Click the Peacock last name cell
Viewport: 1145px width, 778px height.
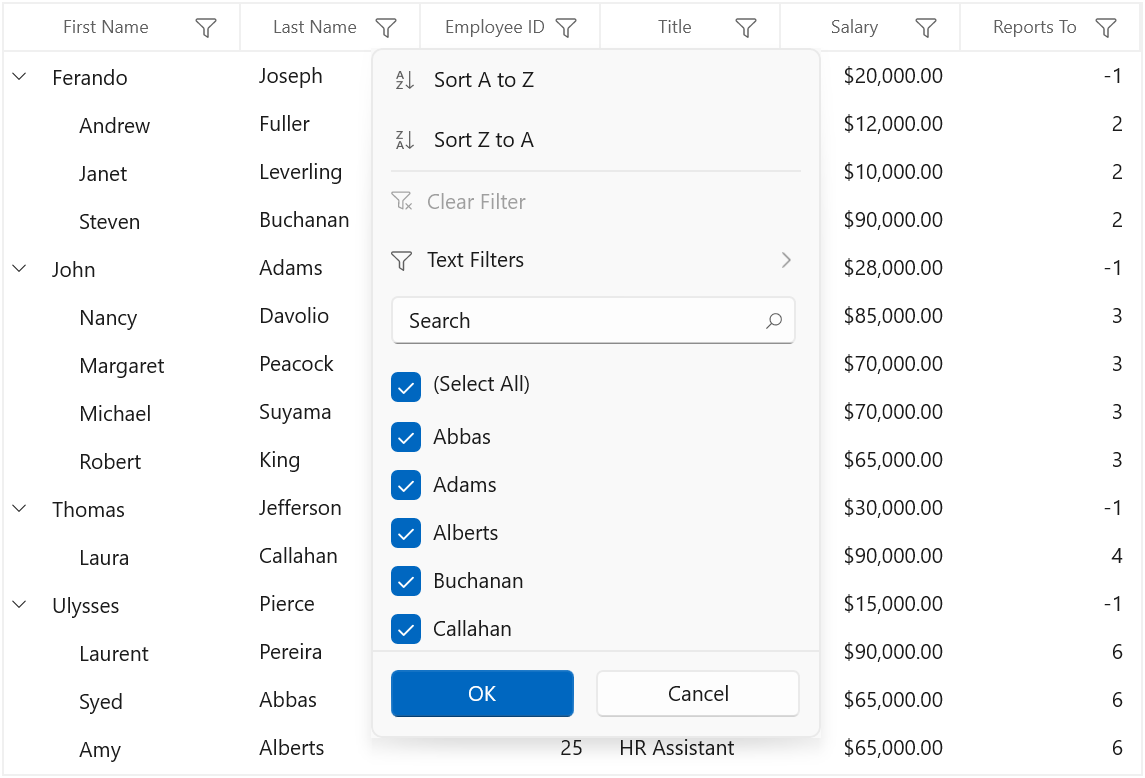(x=296, y=364)
